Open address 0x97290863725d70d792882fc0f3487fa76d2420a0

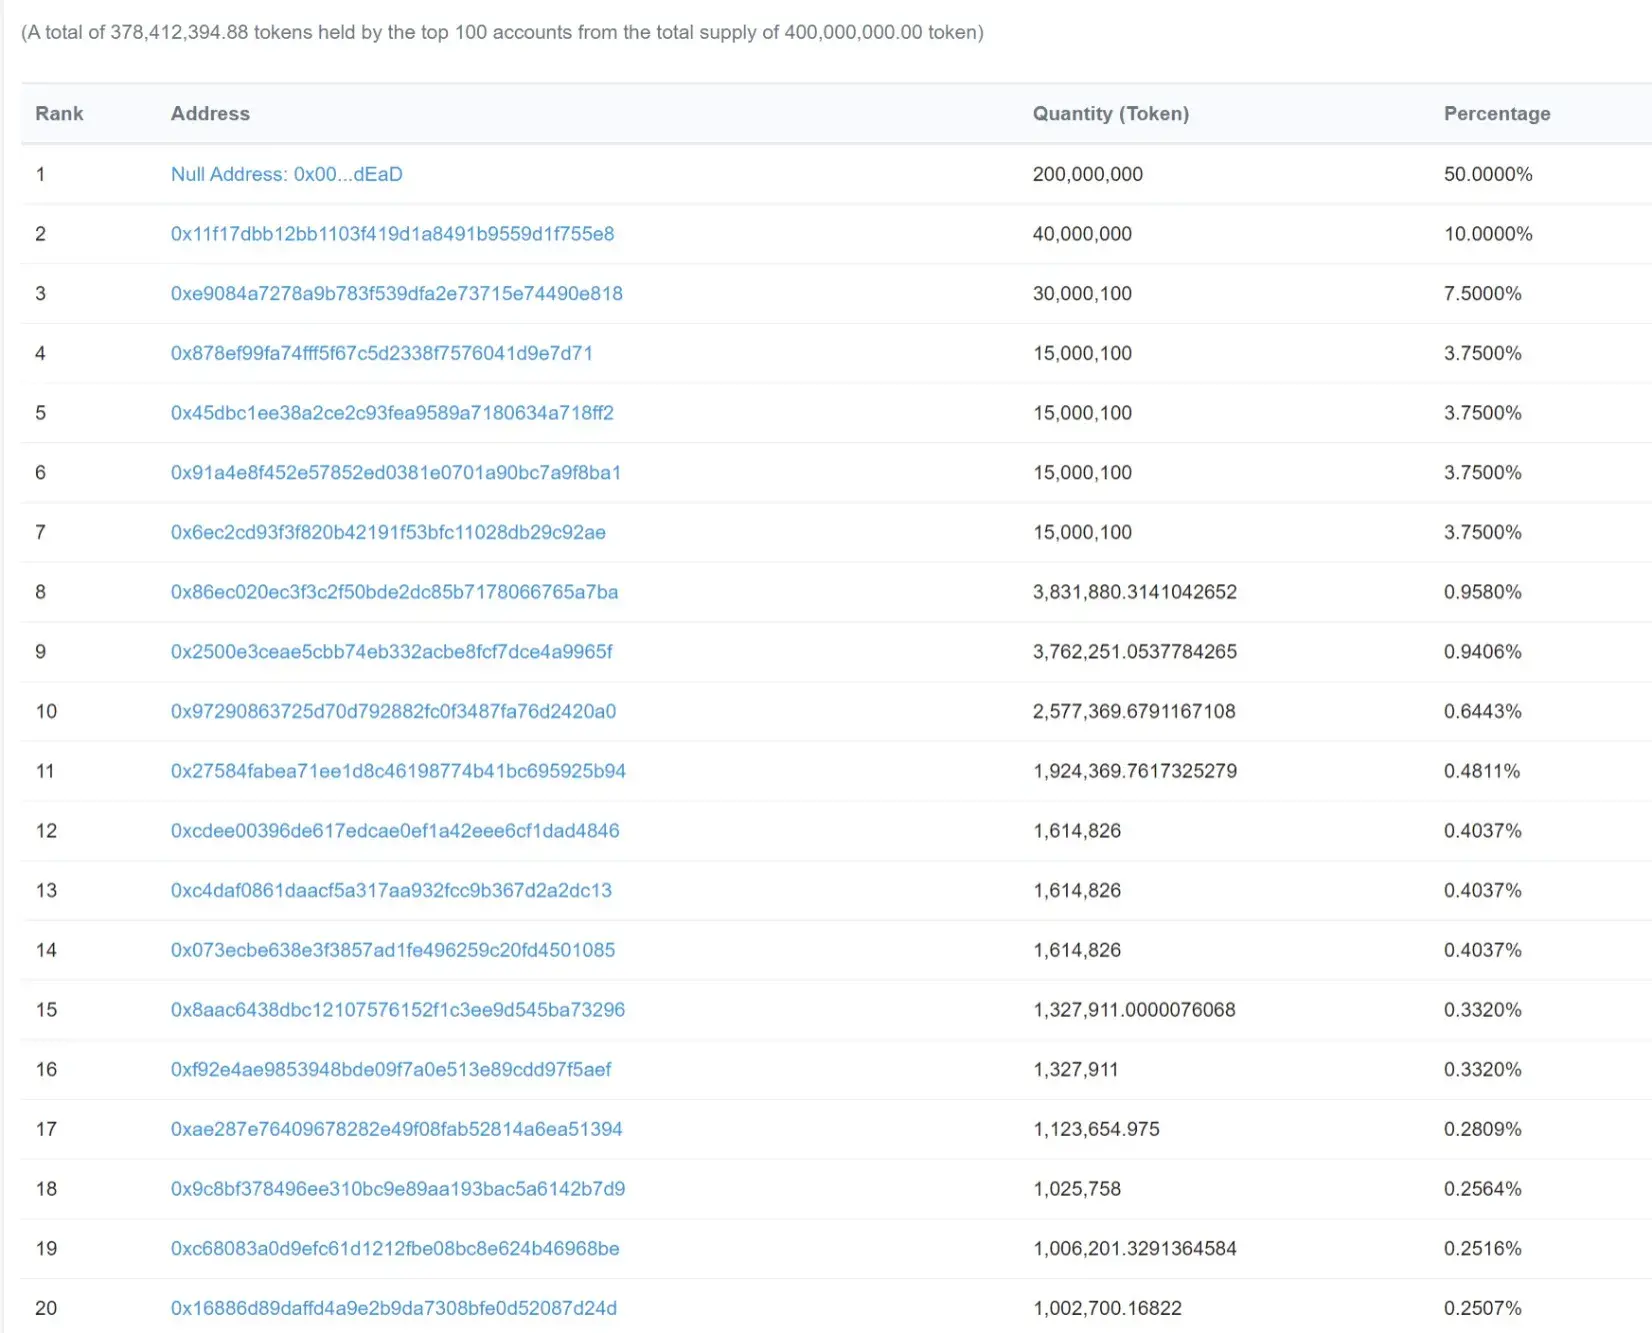(393, 711)
